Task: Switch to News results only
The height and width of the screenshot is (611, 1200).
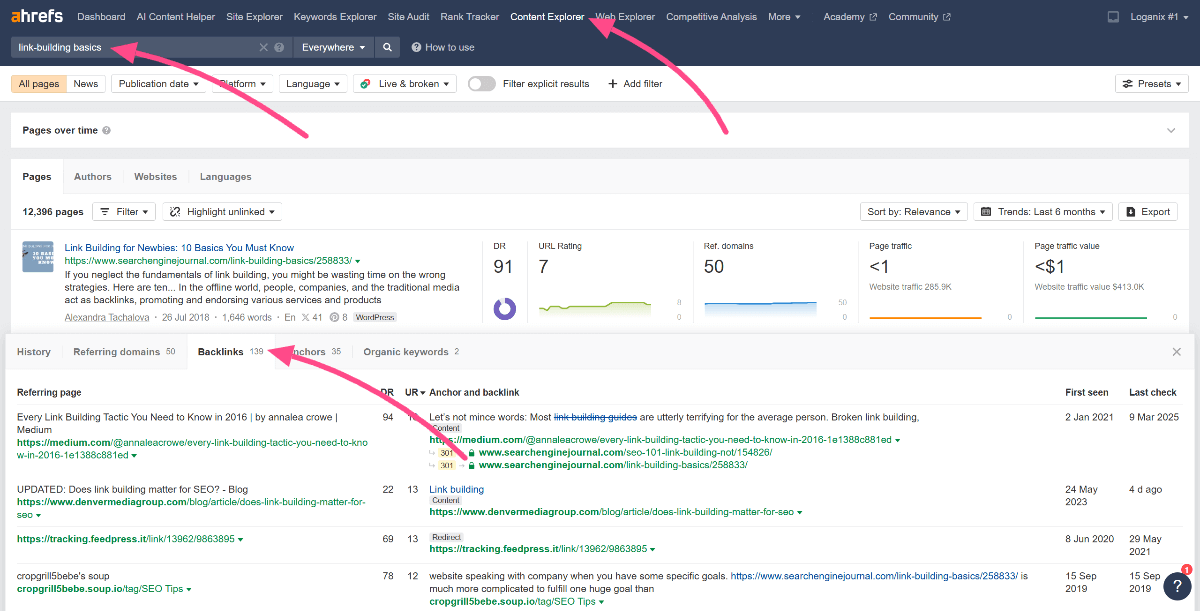Action: point(86,84)
